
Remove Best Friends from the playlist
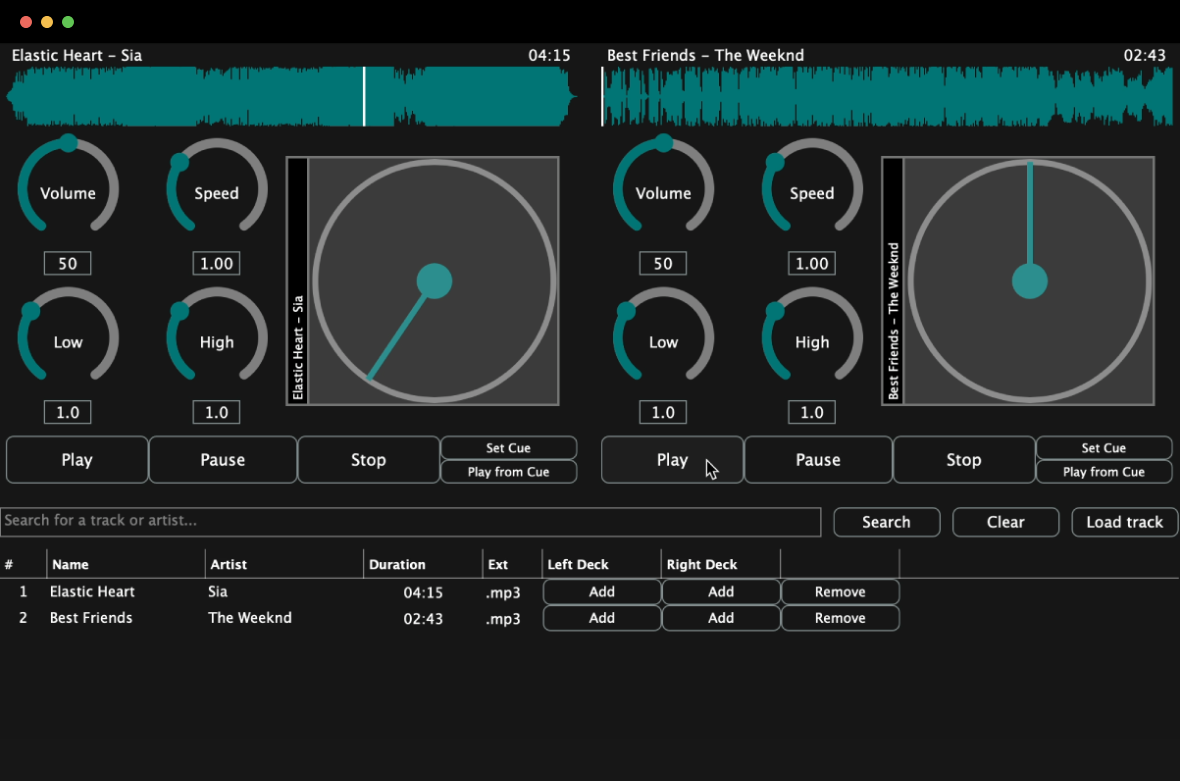click(x=839, y=618)
